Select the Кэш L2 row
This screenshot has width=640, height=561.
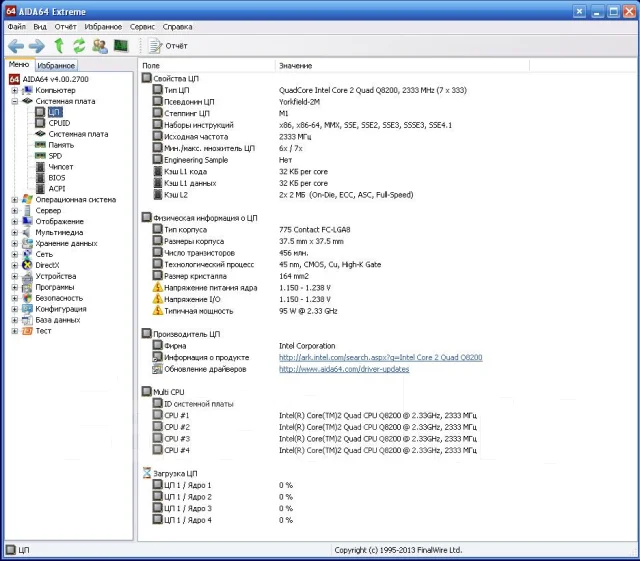pyautogui.click(x=283, y=195)
